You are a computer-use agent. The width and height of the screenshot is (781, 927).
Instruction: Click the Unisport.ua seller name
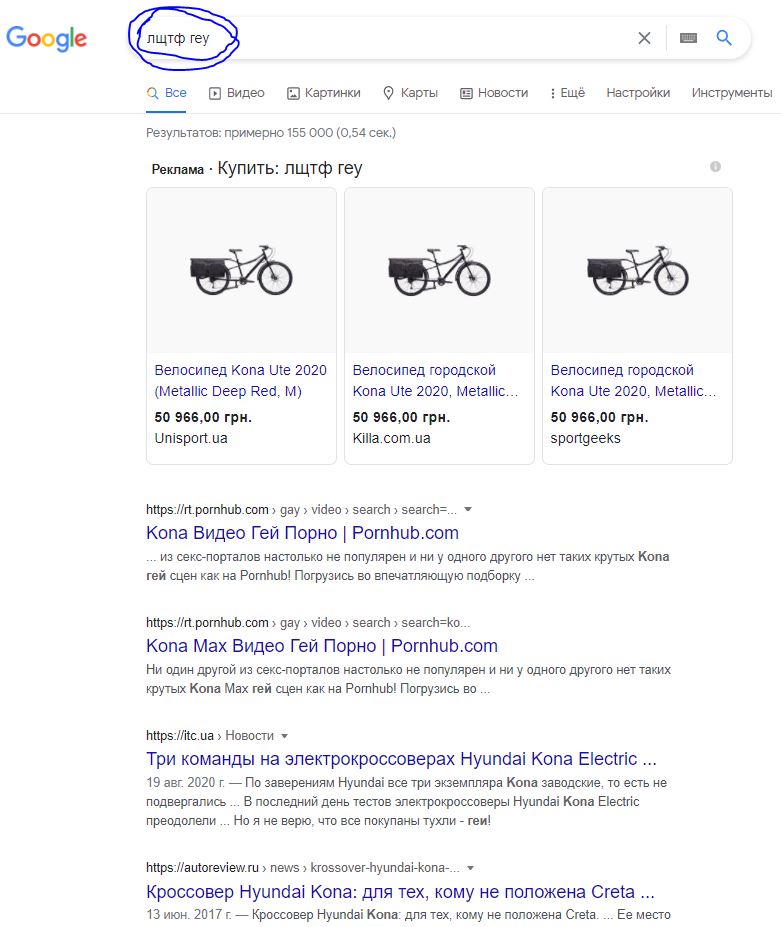191,438
